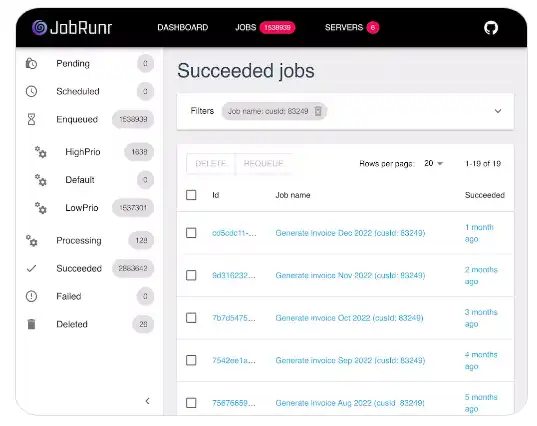Click the Default queue gears icon
Image resolution: width=537 pixels, height=426 pixels.
coord(40,180)
